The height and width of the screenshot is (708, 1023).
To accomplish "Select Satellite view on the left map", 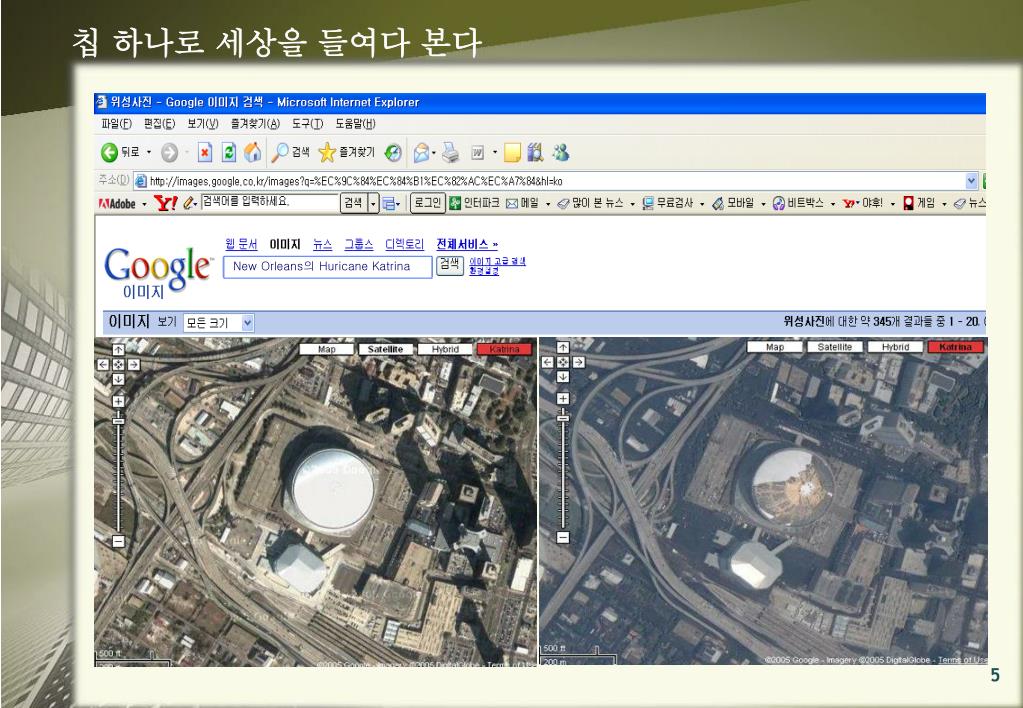I will (386, 349).
